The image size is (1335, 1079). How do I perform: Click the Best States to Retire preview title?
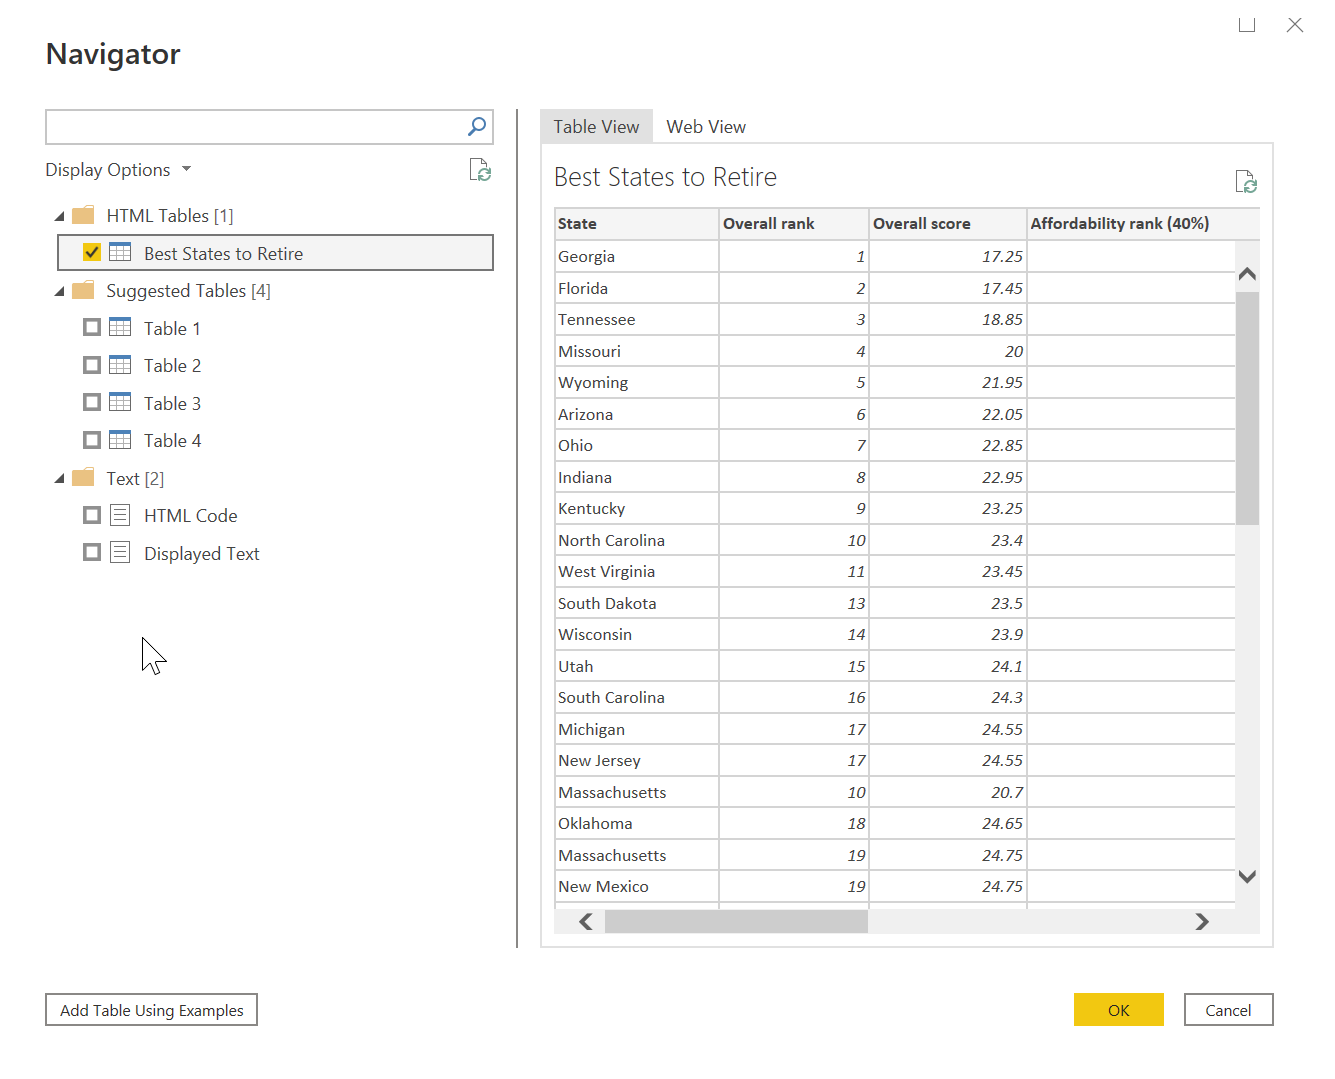click(665, 177)
